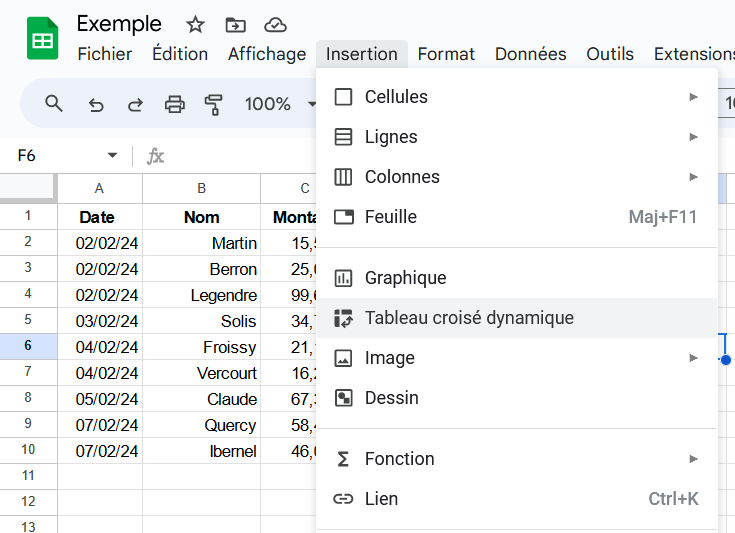Open the Fichier menu
Viewport: 735px width, 533px height.
(105, 54)
